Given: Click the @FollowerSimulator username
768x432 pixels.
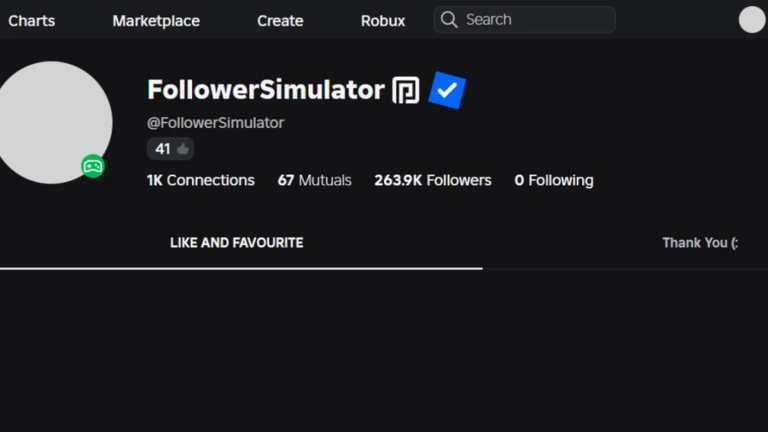Looking at the screenshot, I should click(x=216, y=123).
